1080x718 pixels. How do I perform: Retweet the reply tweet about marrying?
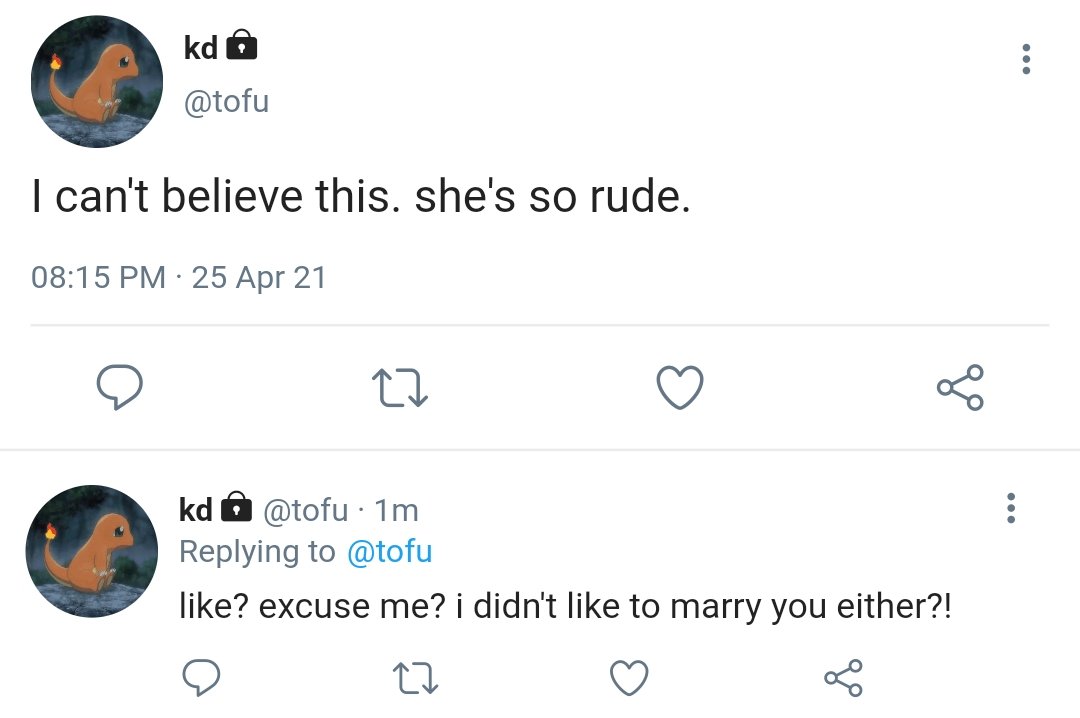[x=415, y=678]
